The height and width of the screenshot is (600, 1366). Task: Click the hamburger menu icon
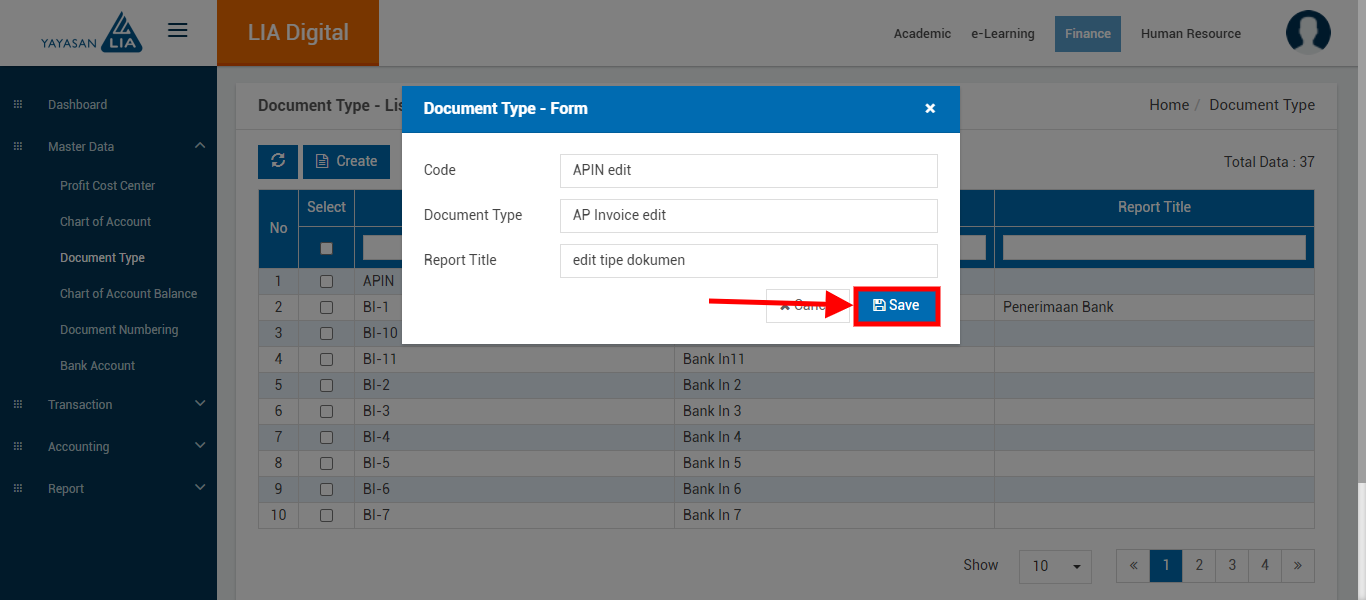coord(178,31)
